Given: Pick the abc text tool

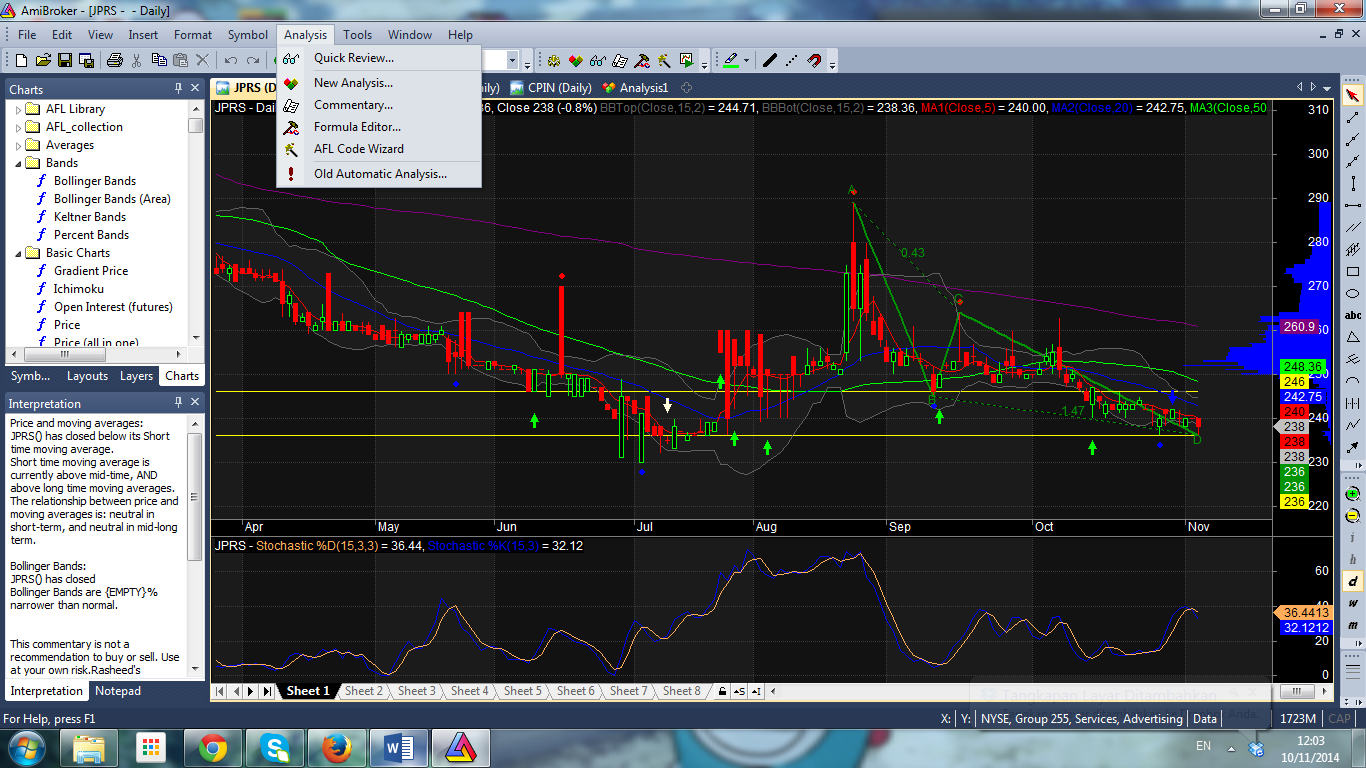Looking at the screenshot, I should pyautogui.click(x=1353, y=315).
